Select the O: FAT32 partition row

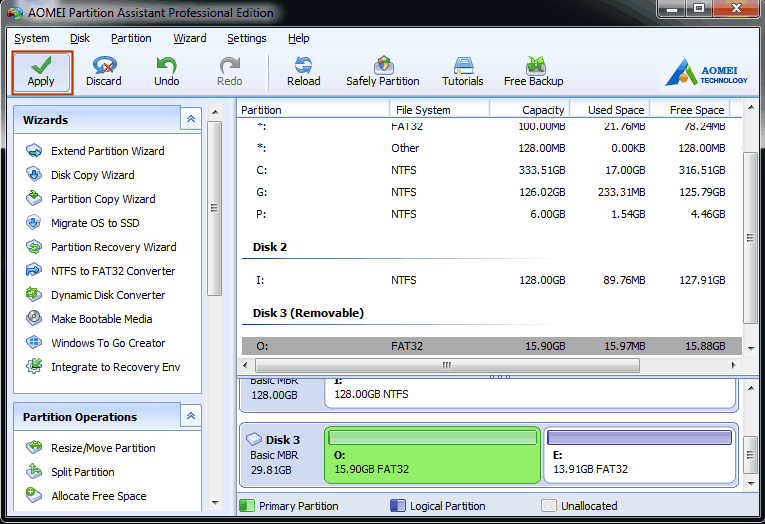(491, 346)
